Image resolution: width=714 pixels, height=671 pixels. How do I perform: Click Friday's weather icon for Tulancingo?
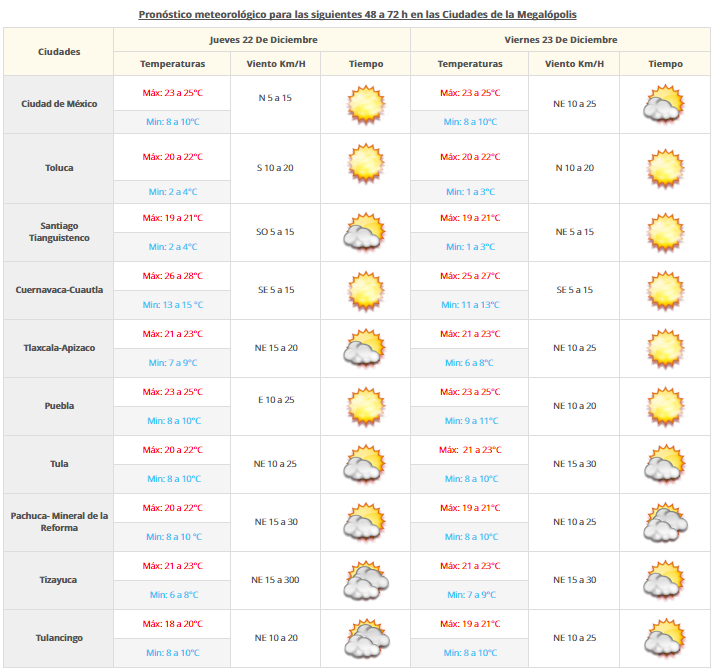tap(664, 638)
